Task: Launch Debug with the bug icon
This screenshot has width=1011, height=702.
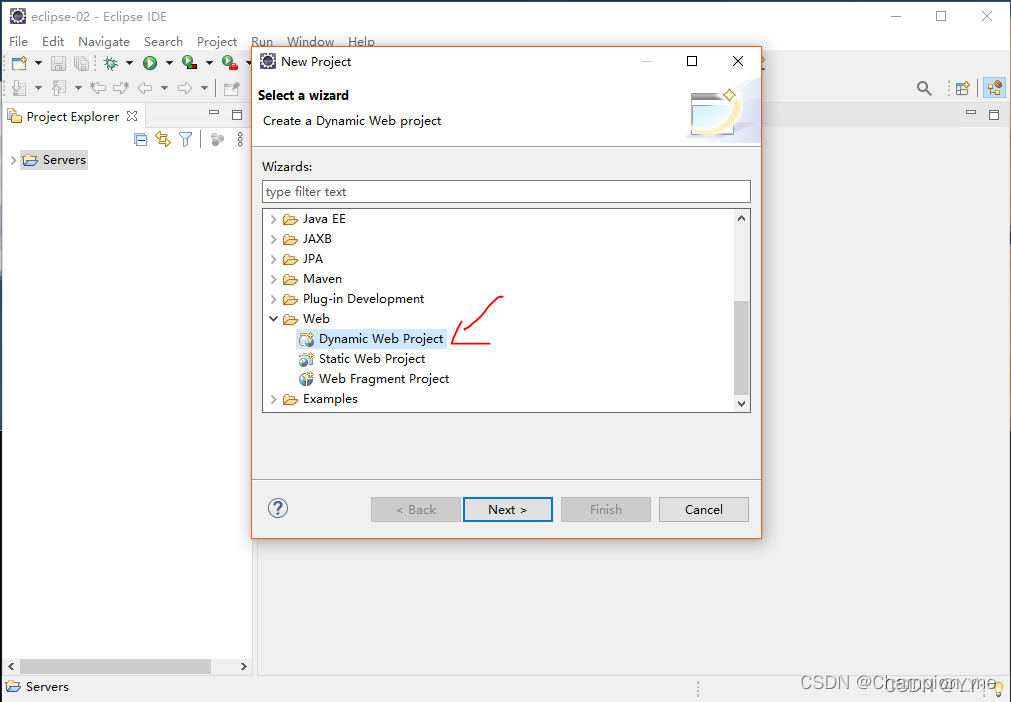Action: (x=111, y=63)
